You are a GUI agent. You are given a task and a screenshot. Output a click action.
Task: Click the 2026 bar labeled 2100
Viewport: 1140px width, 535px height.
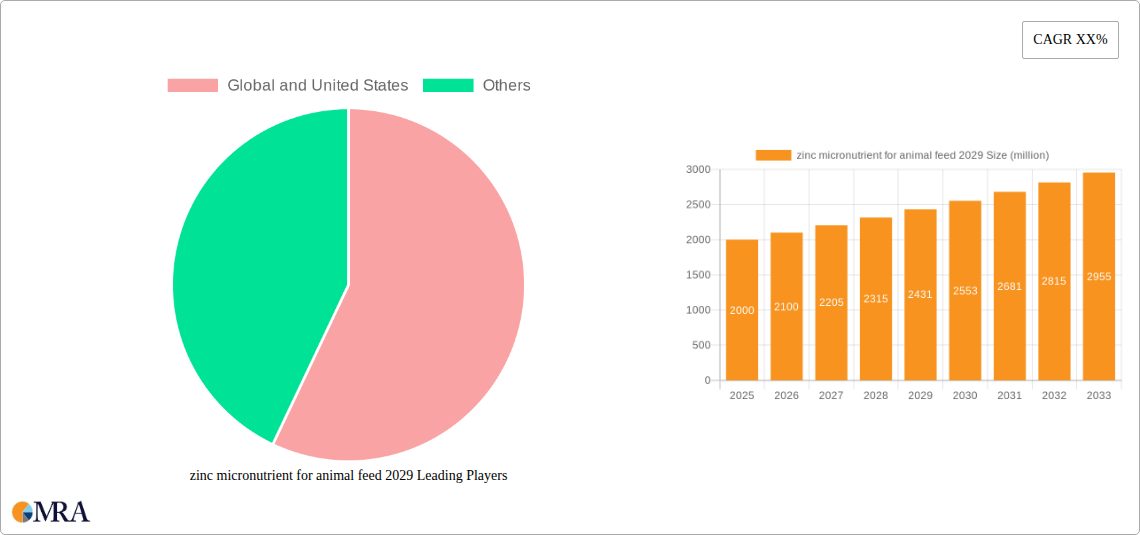[786, 306]
